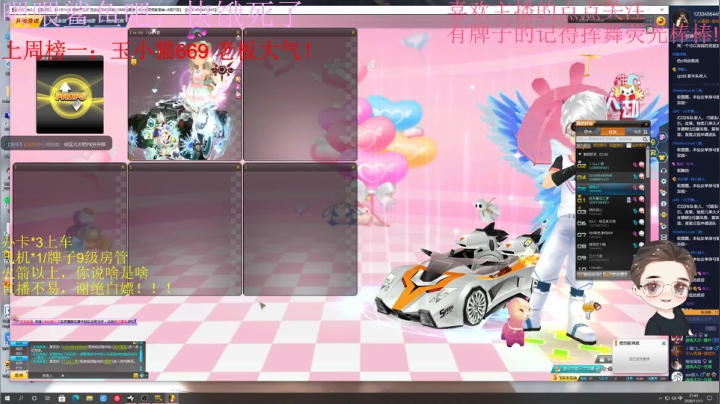Click bottom-left button in friends panel
The image size is (720, 404).
click(589, 275)
